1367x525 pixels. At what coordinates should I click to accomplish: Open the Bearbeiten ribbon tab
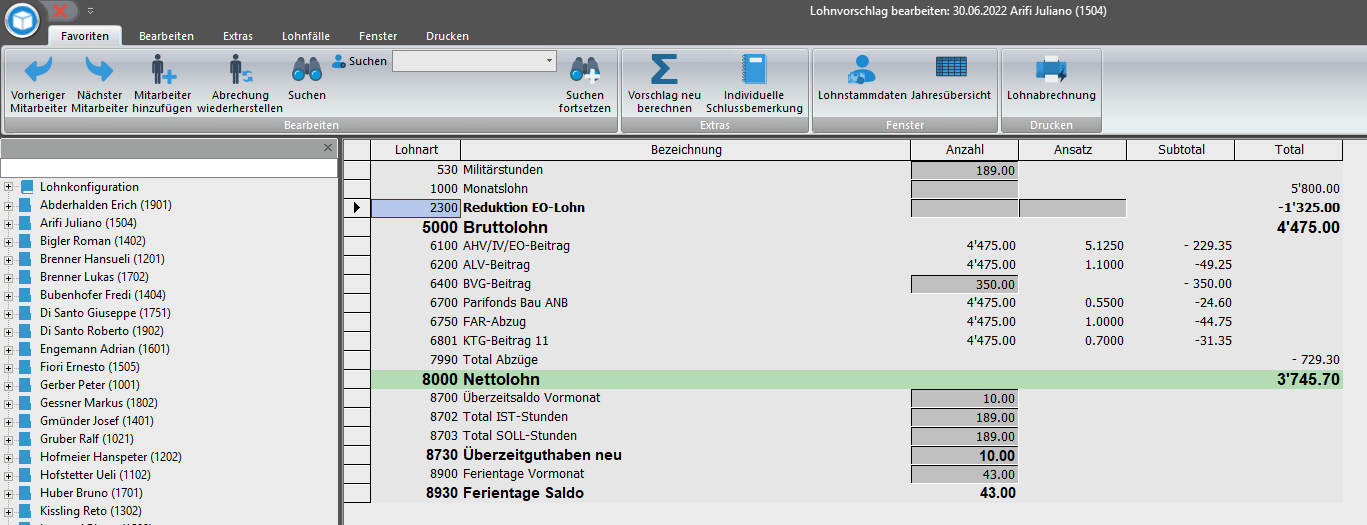[x=167, y=36]
